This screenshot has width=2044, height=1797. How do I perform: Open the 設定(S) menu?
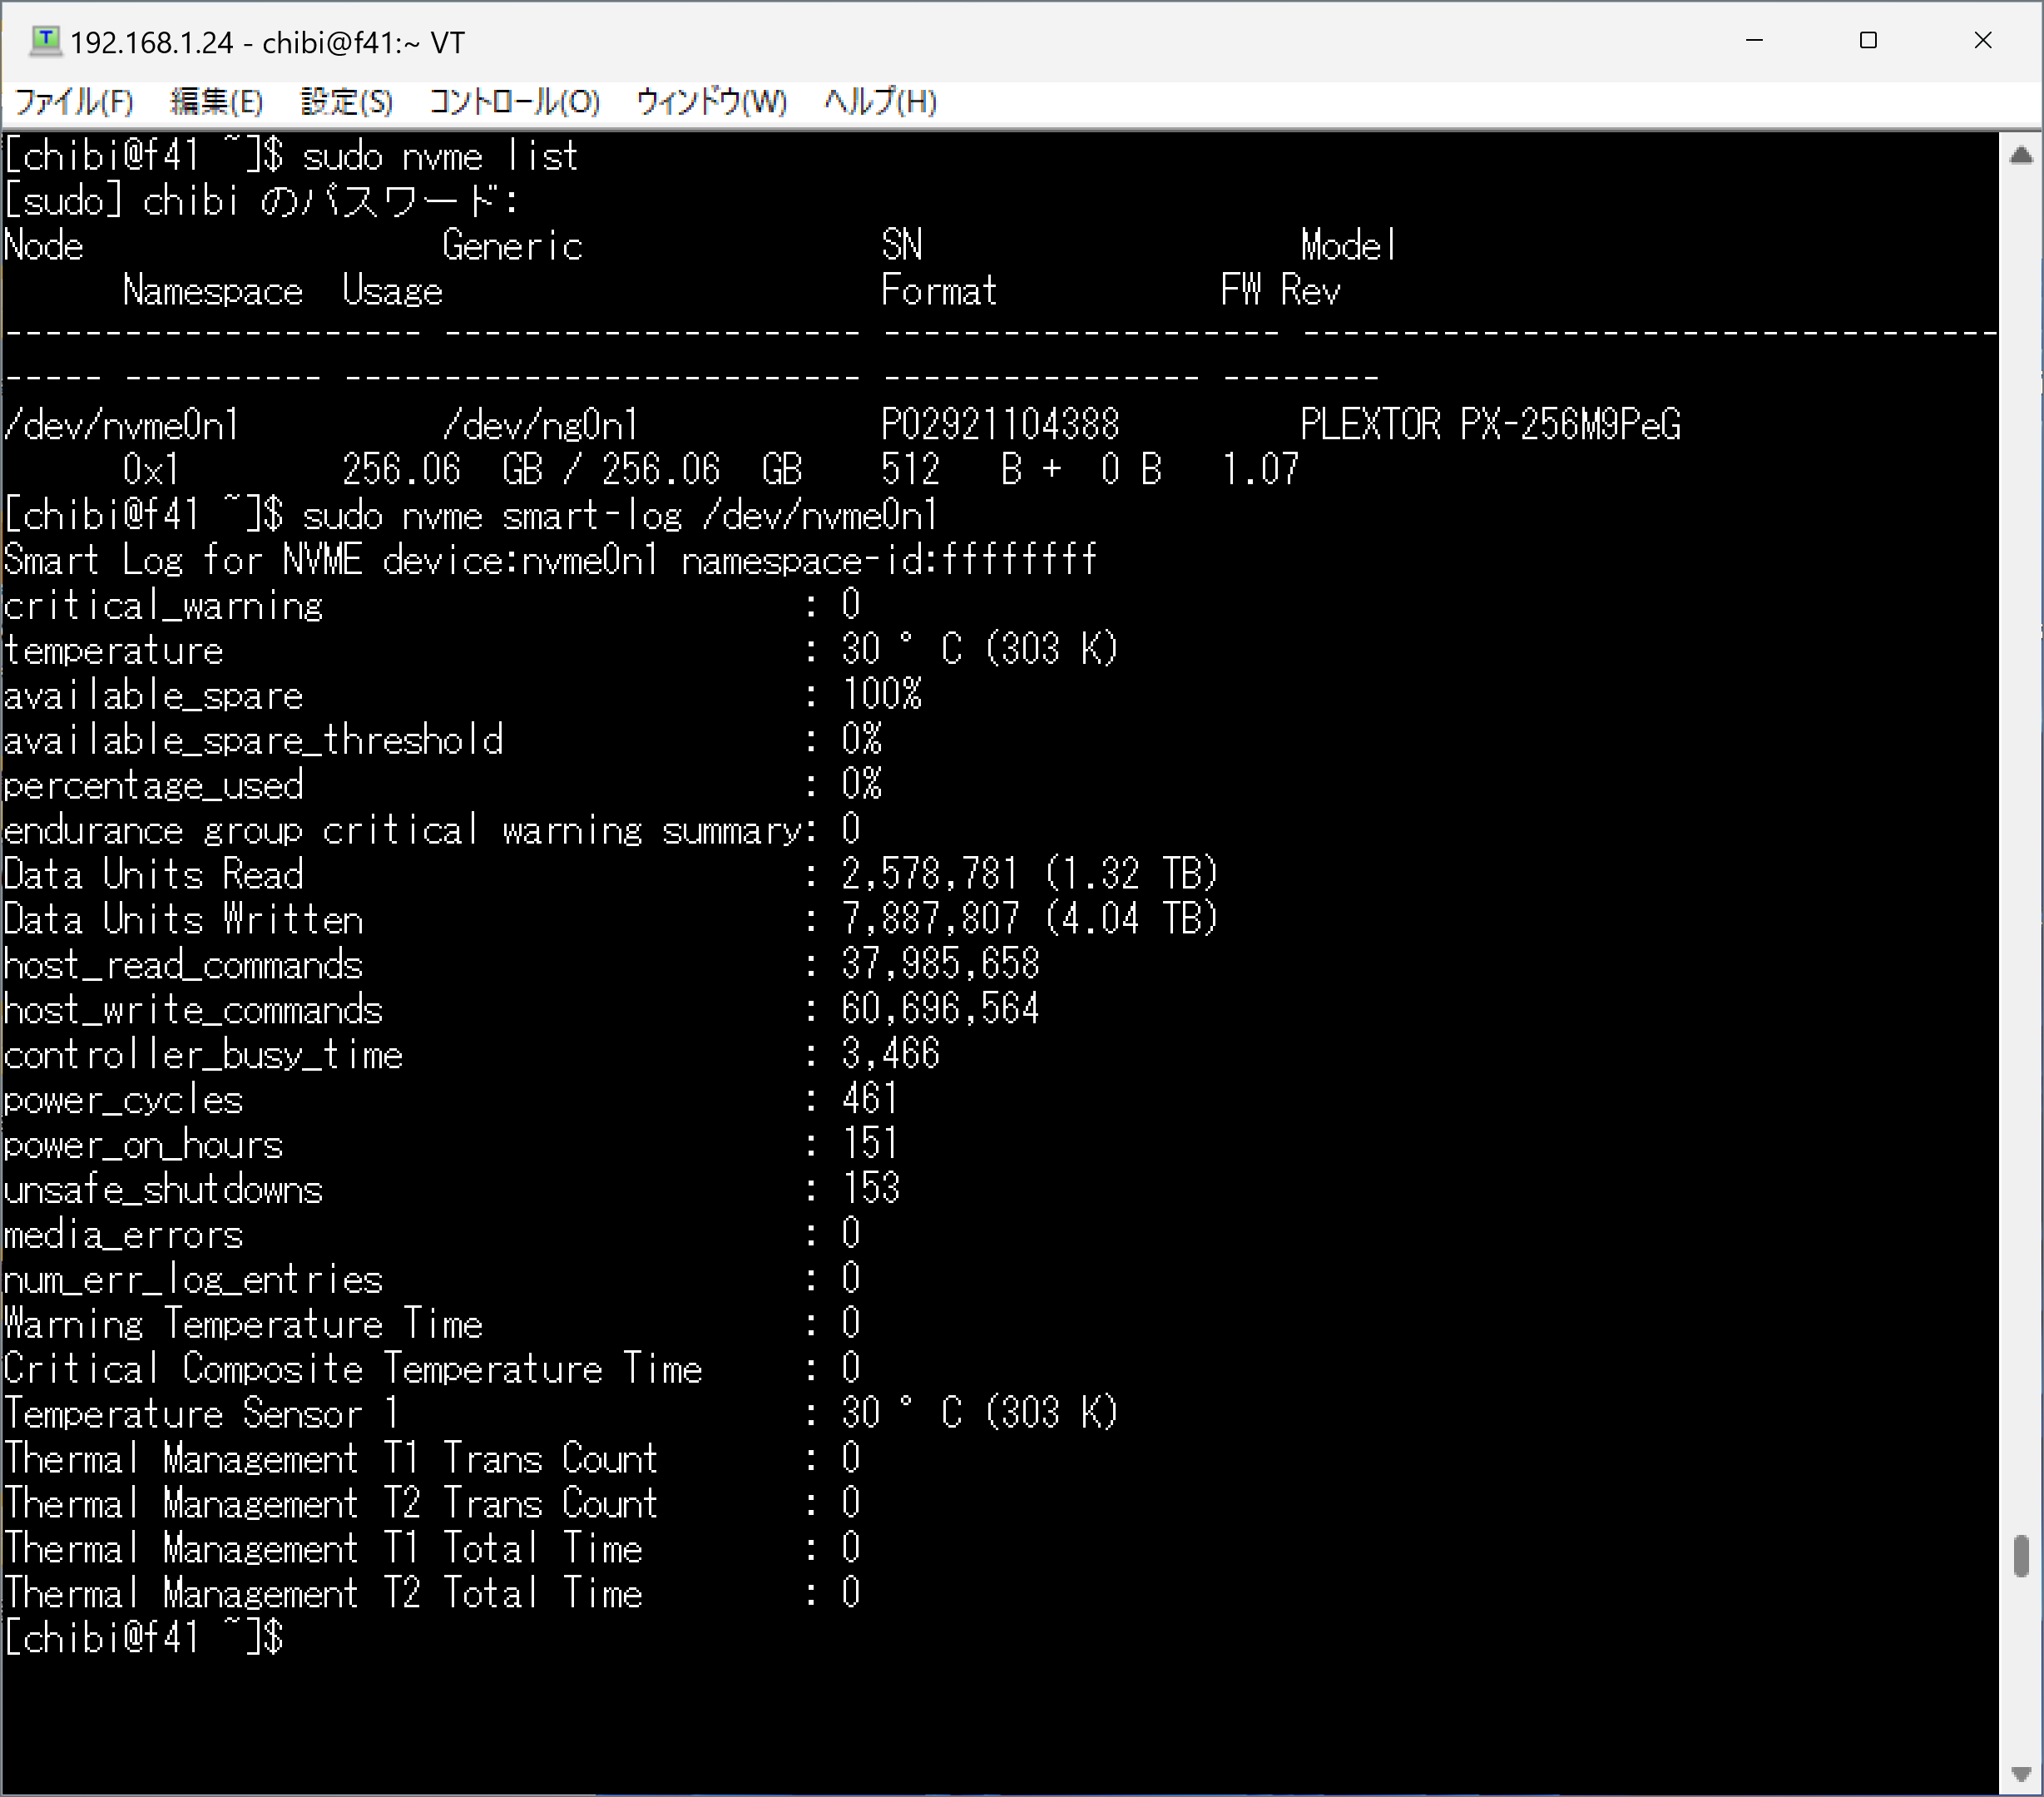[x=346, y=102]
